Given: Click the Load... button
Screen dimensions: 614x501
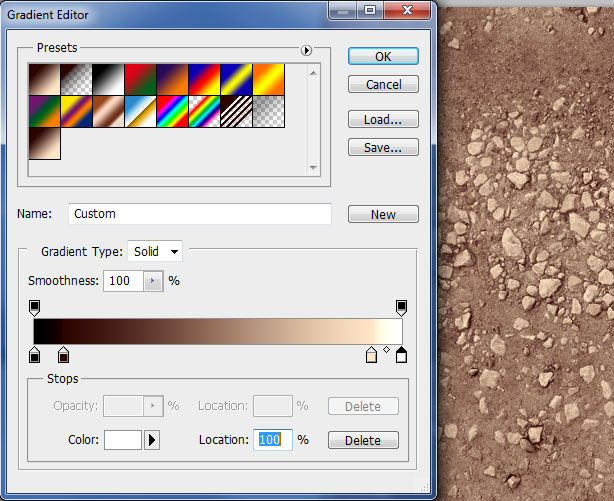Looking at the screenshot, I should [x=383, y=119].
